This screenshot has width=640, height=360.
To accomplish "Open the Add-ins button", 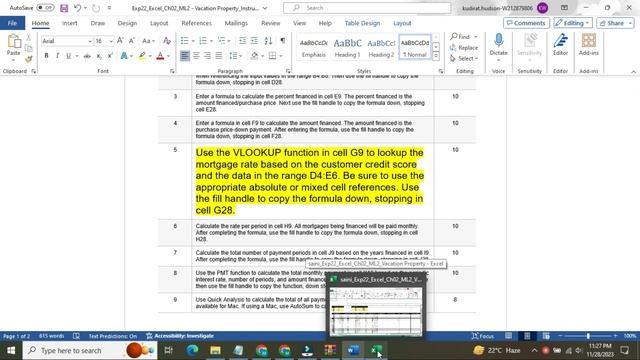I will [589, 45].
